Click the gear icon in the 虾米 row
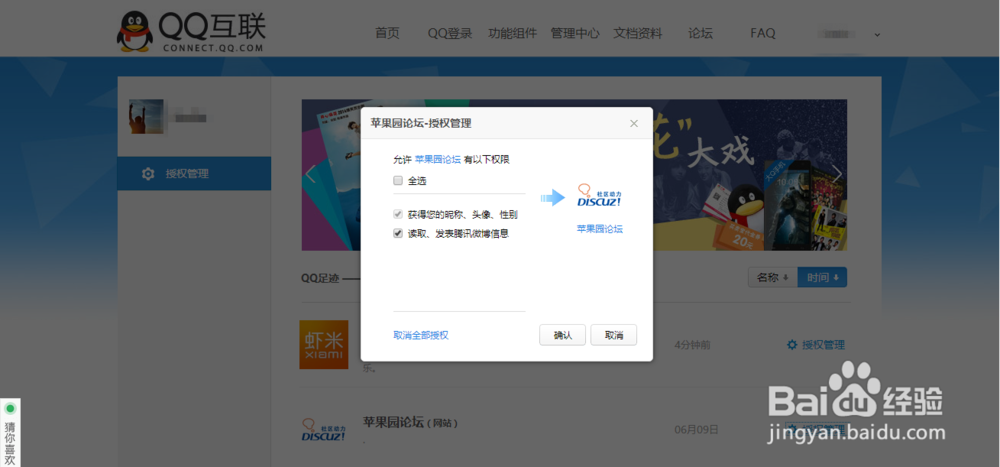1000x467 pixels. click(792, 345)
